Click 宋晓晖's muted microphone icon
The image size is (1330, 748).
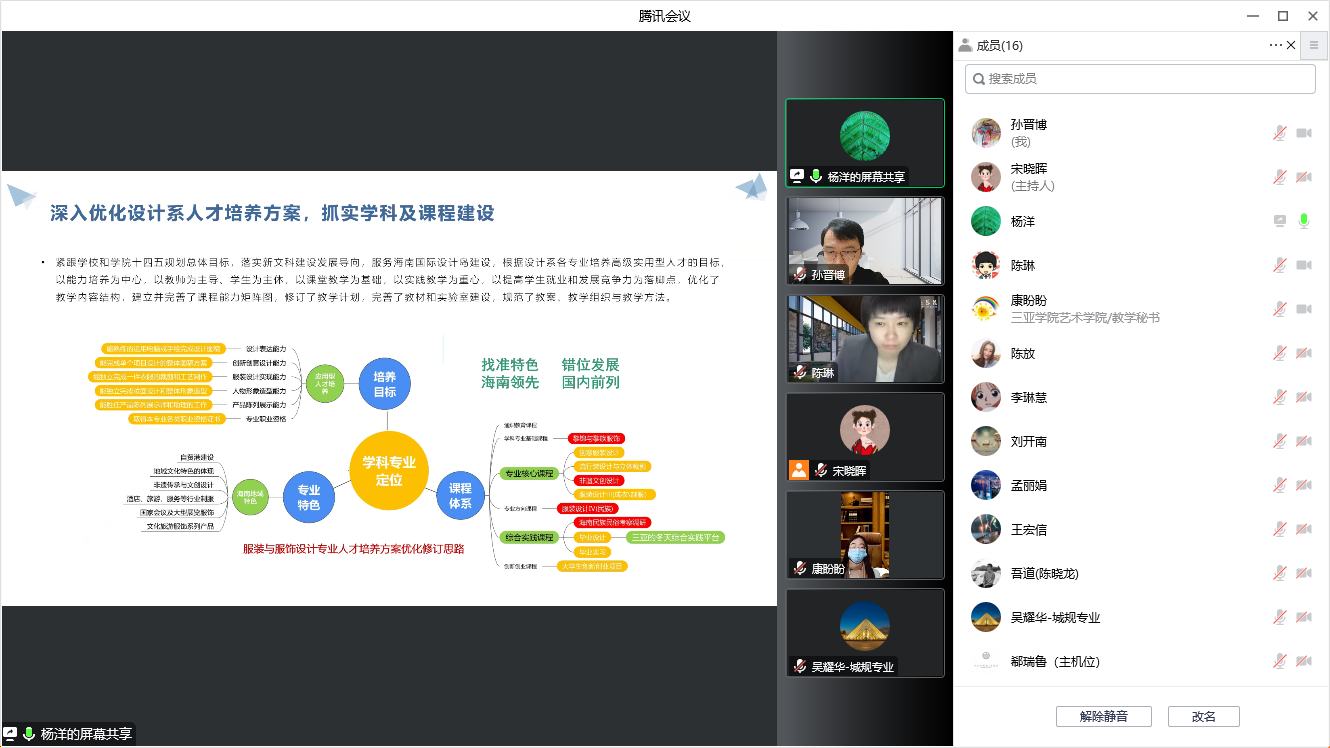[1279, 177]
